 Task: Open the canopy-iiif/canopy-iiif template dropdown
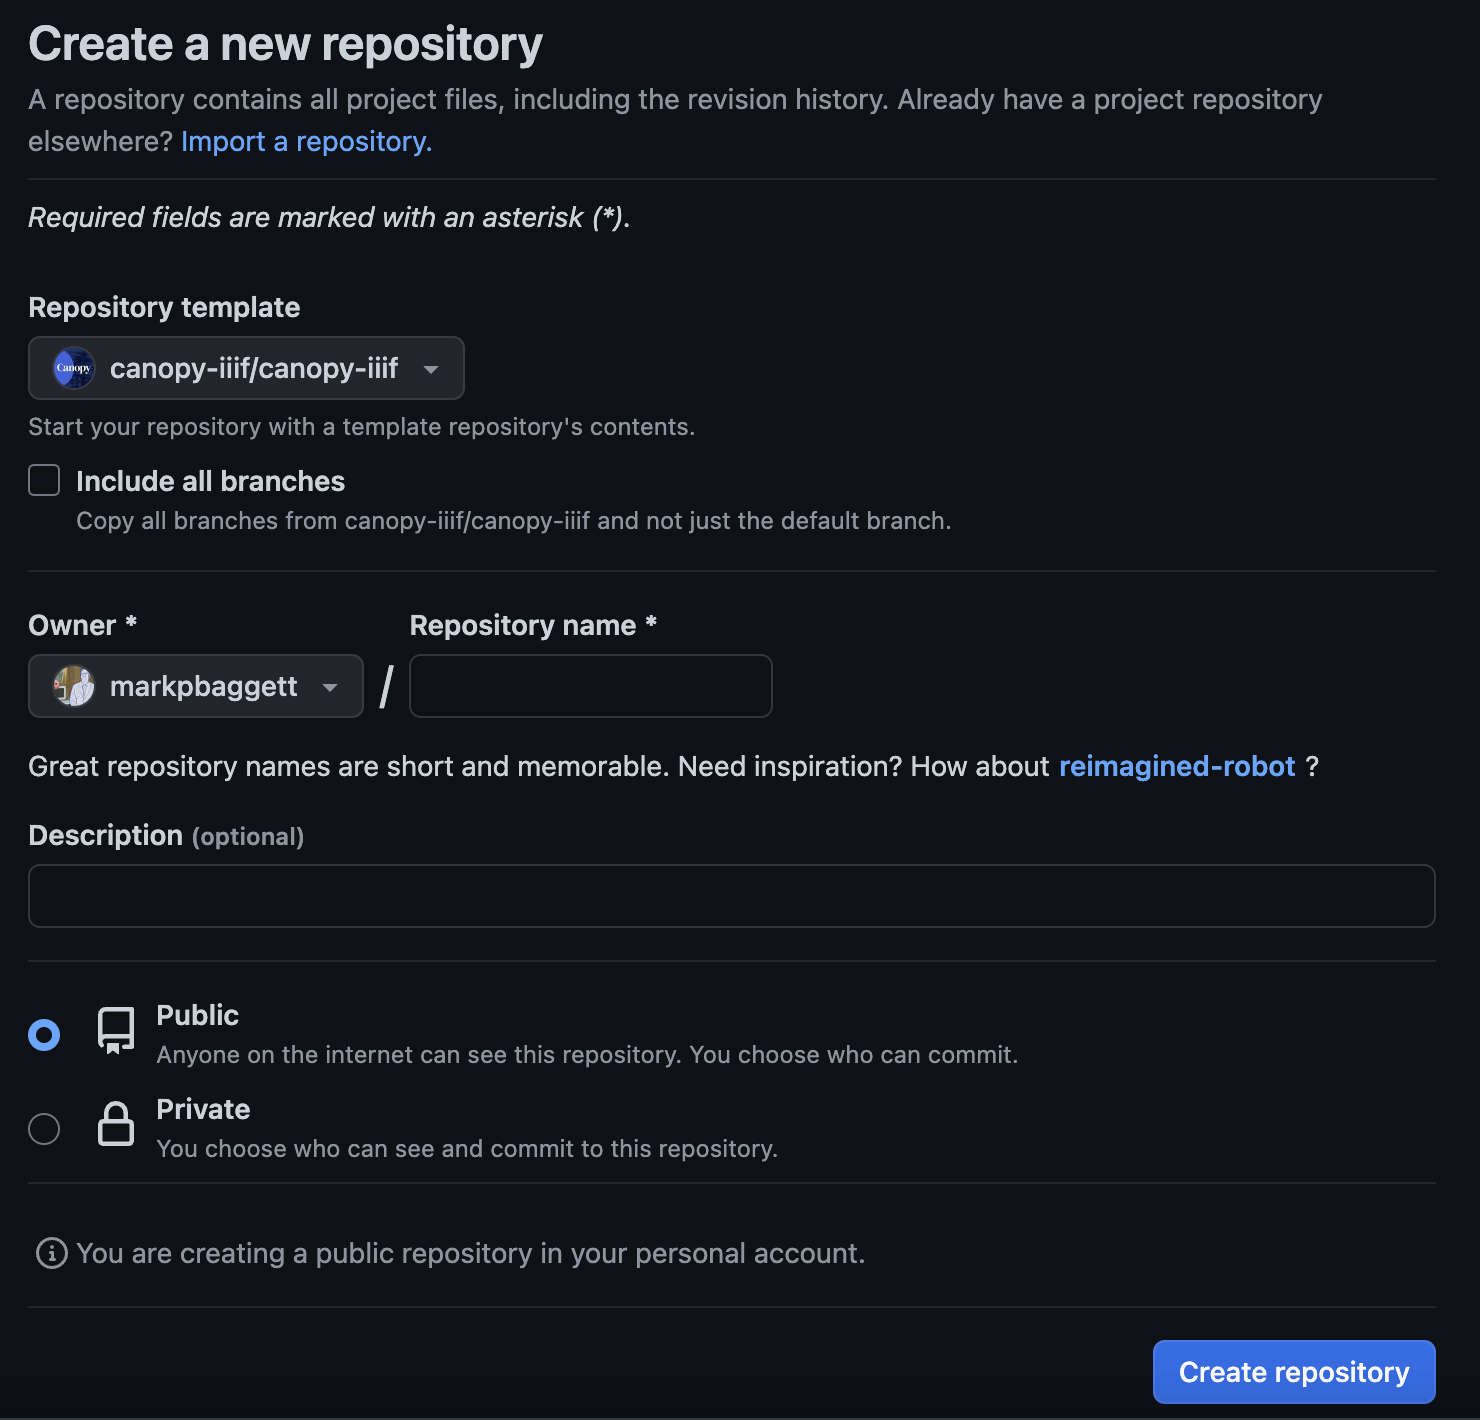tap(246, 368)
